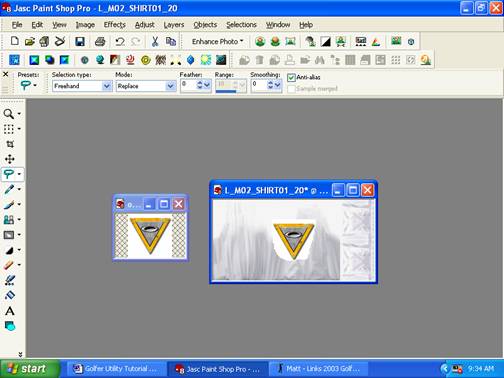Screen dimensions: 504x378
Task: Open the Enhance Photo dropdown
Action: (217, 42)
